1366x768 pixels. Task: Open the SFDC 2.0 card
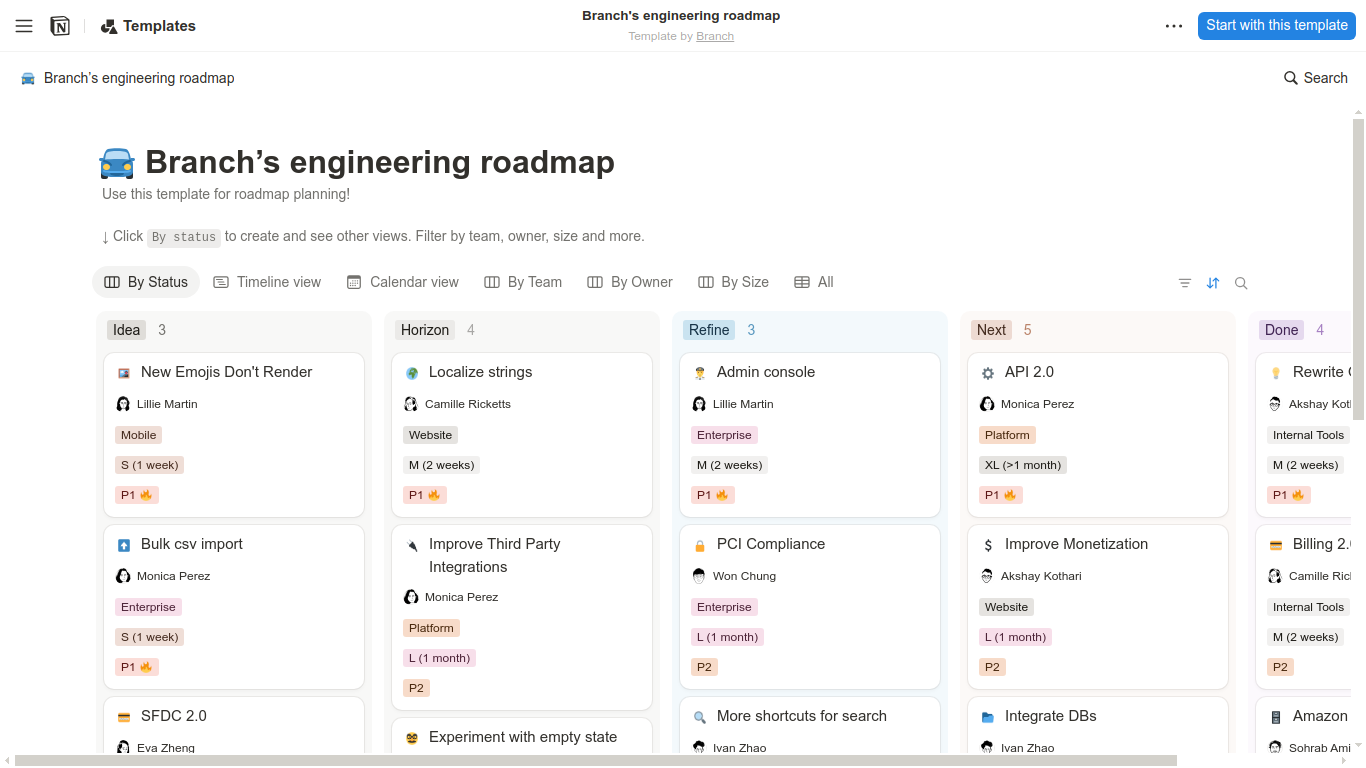coord(234,727)
